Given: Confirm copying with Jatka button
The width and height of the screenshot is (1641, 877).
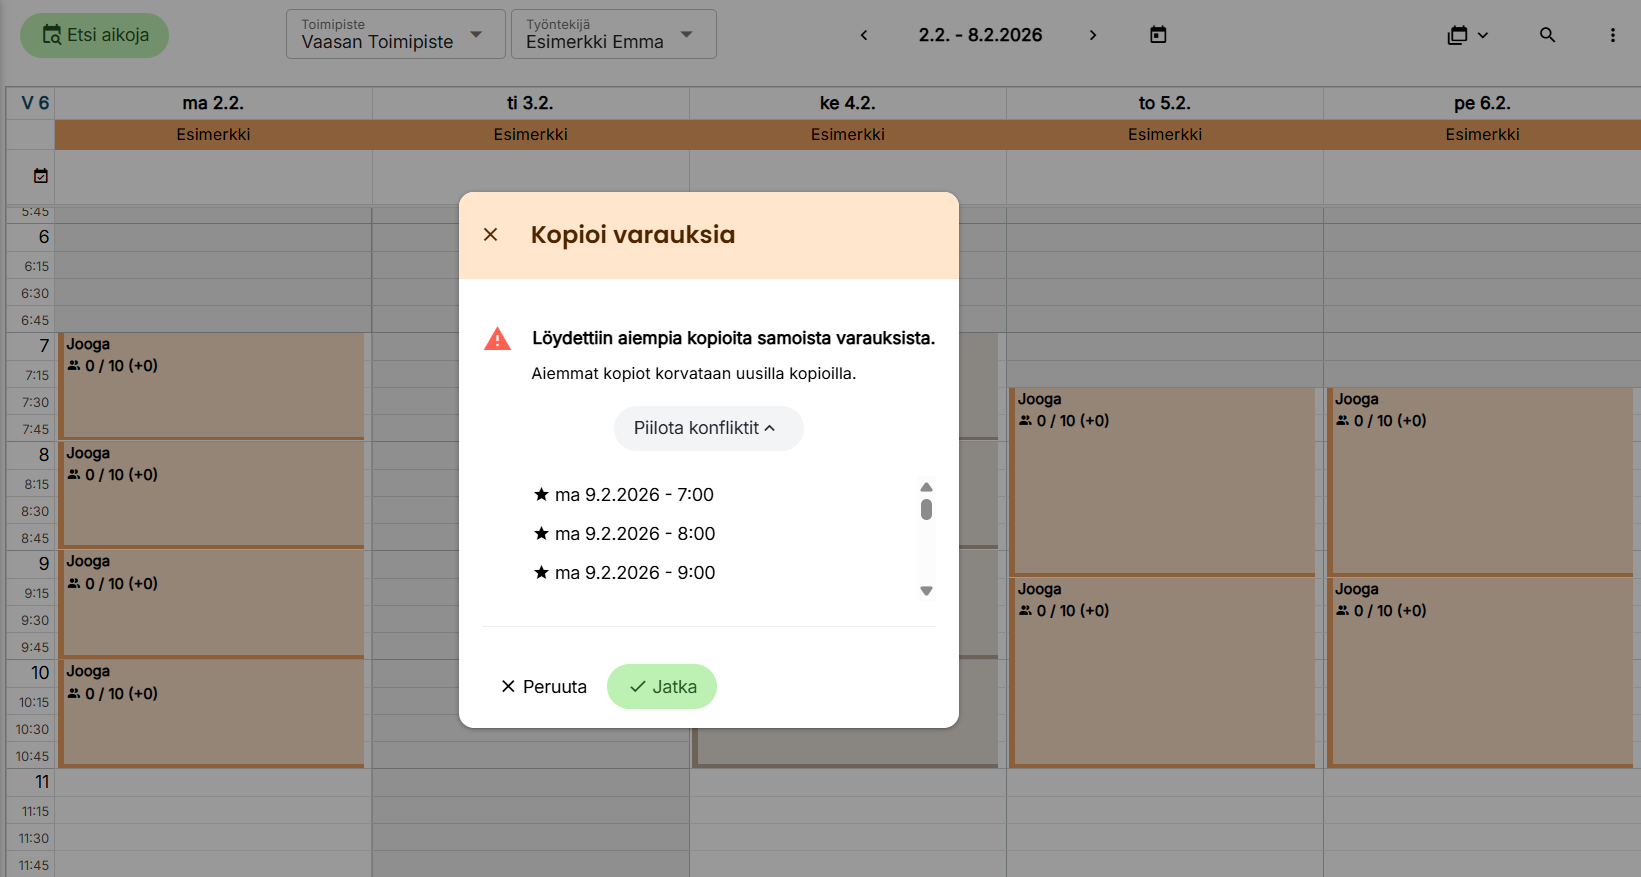Looking at the screenshot, I should pyautogui.click(x=662, y=687).
